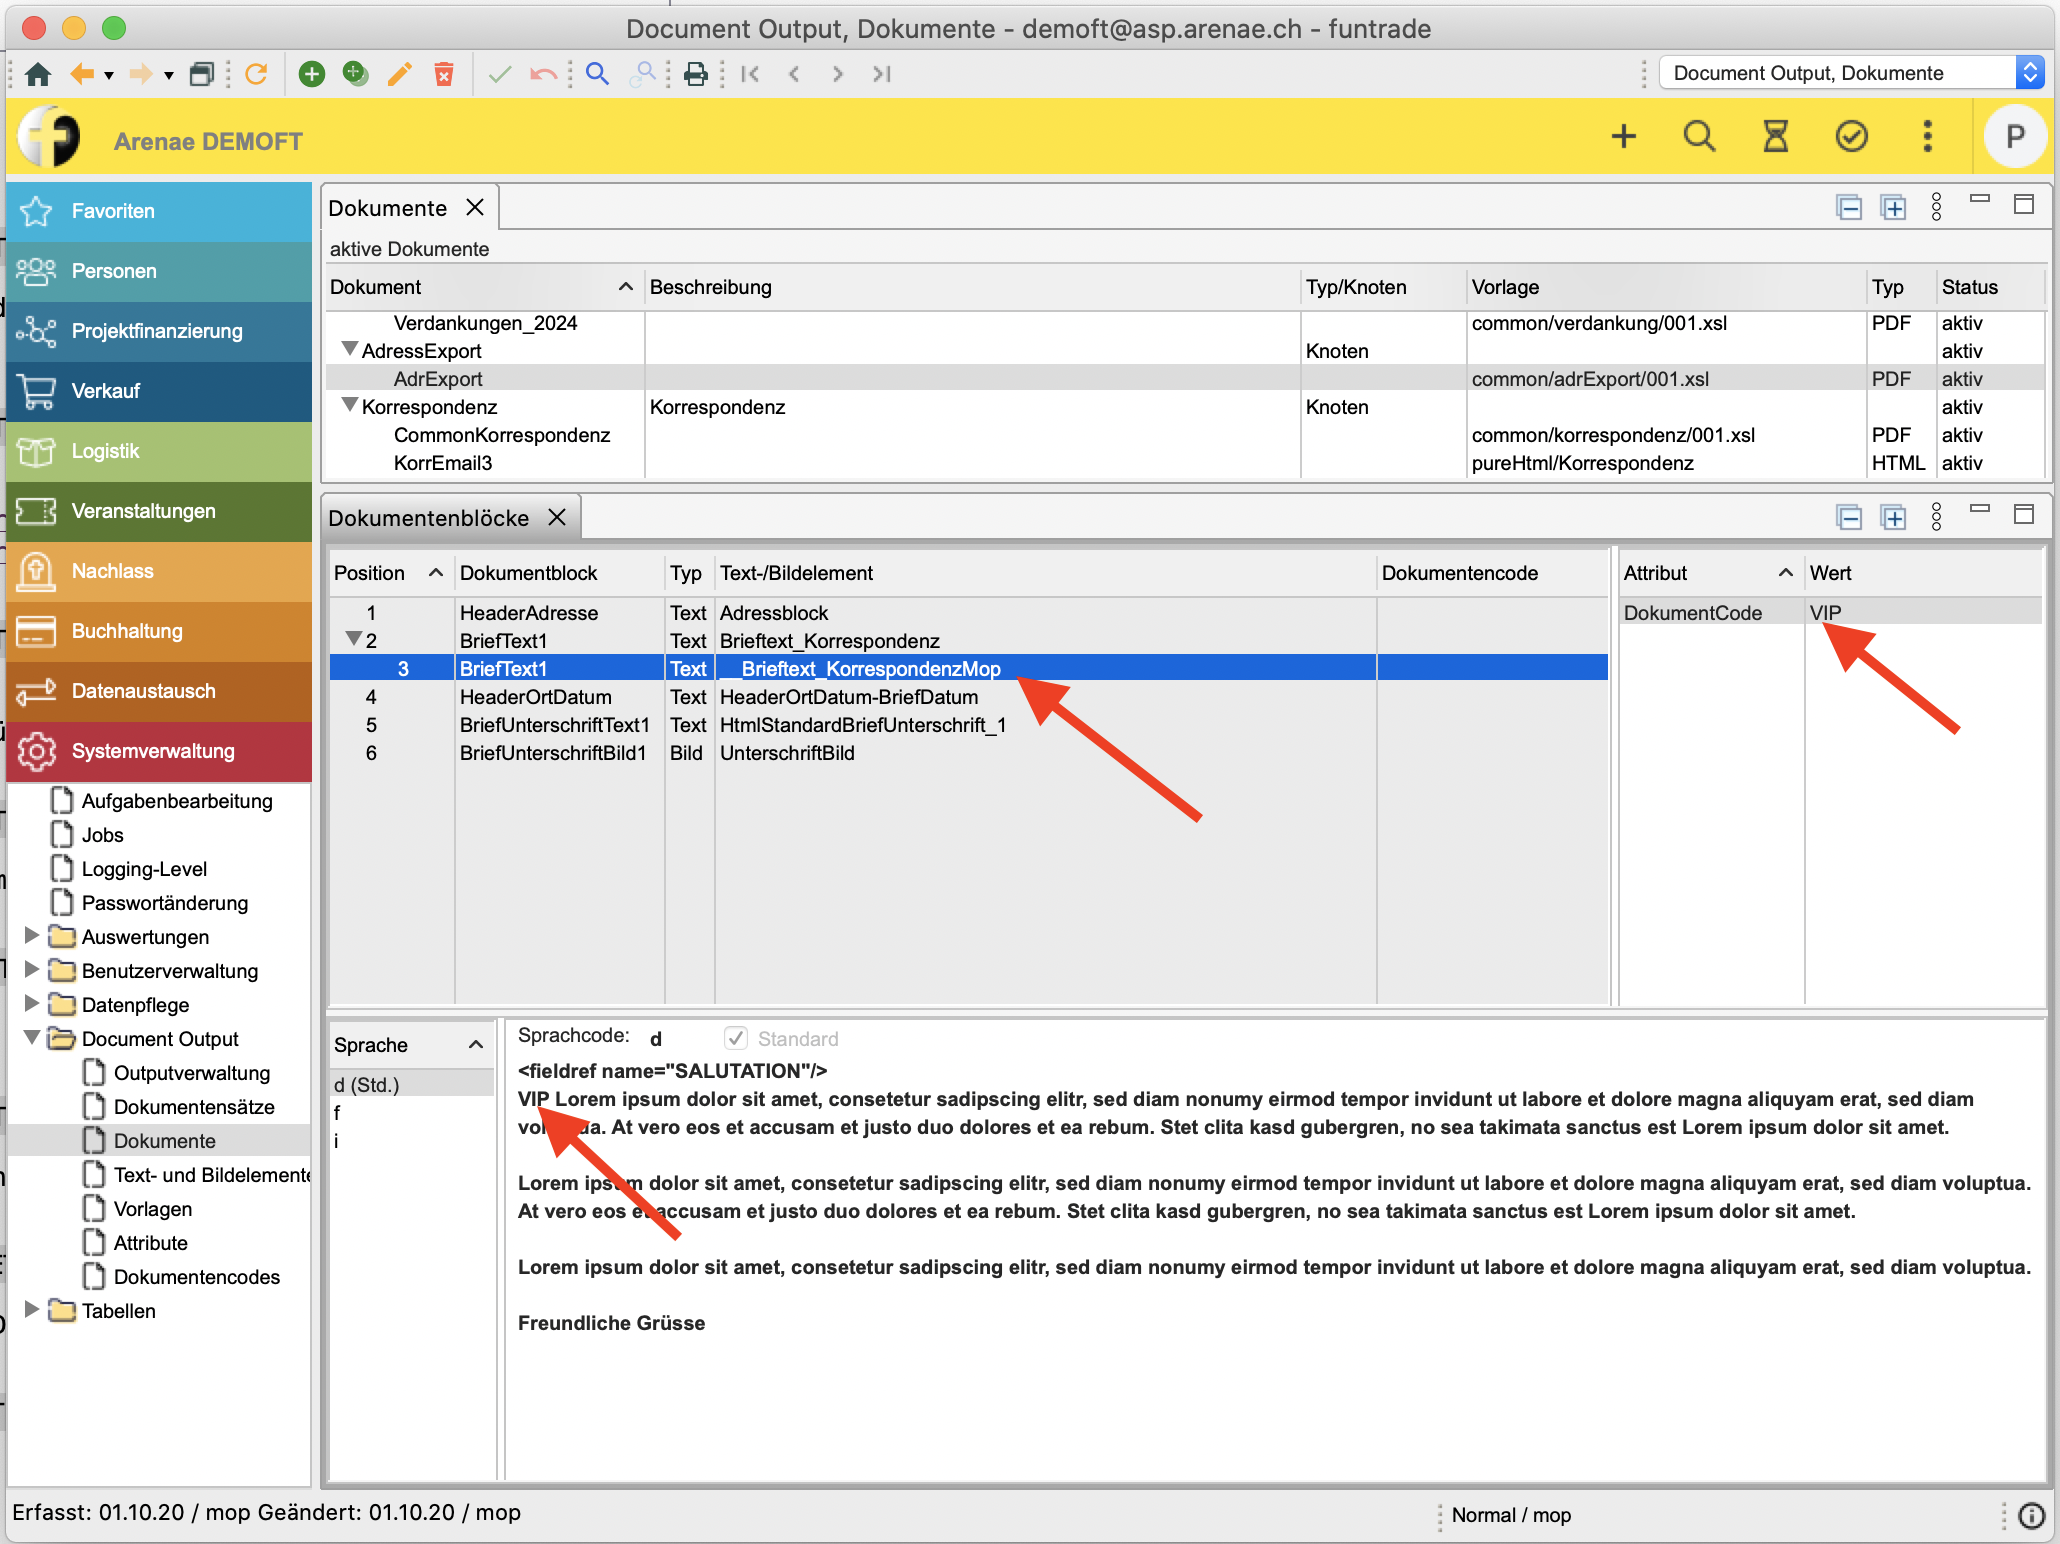Select the HeaderOrtDatum block row
The height and width of the screenshot is (1544, 2060).
535,697
